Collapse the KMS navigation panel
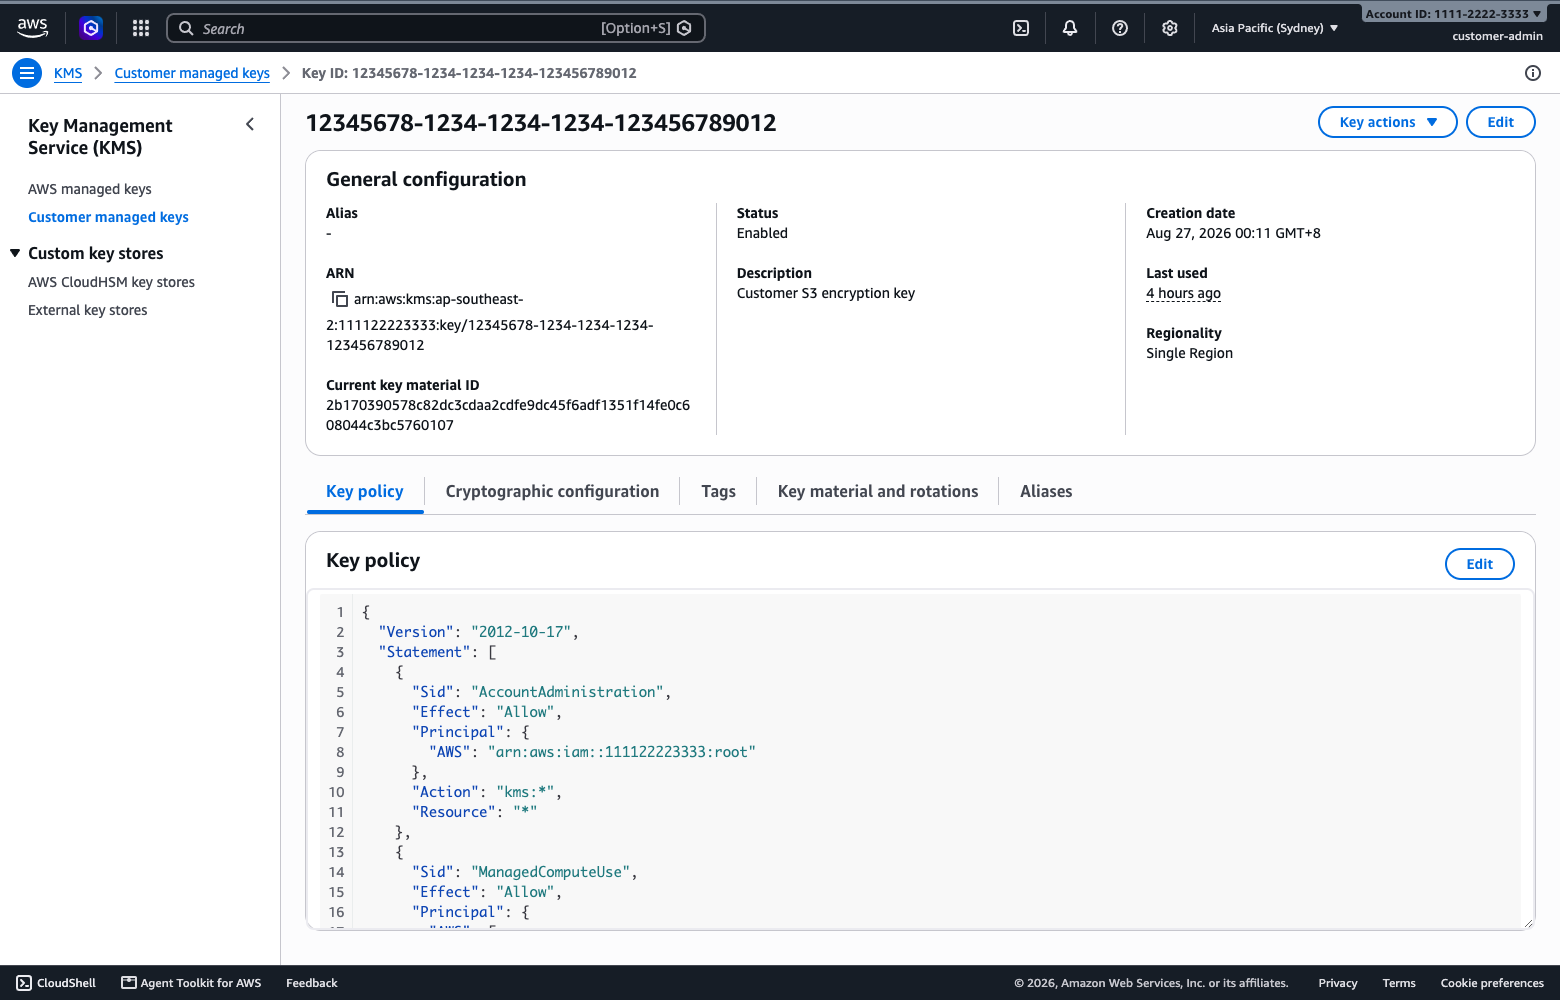The width and height of the screenshot is (1560, 1000). pyautogui.click(x=250, y=124)
